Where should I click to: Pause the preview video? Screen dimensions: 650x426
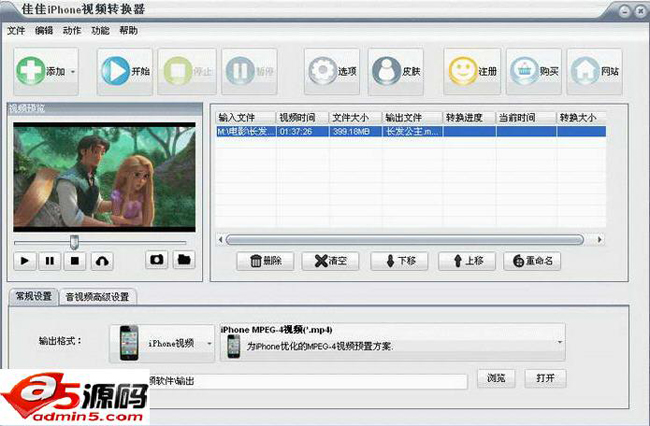click(50, 261)
